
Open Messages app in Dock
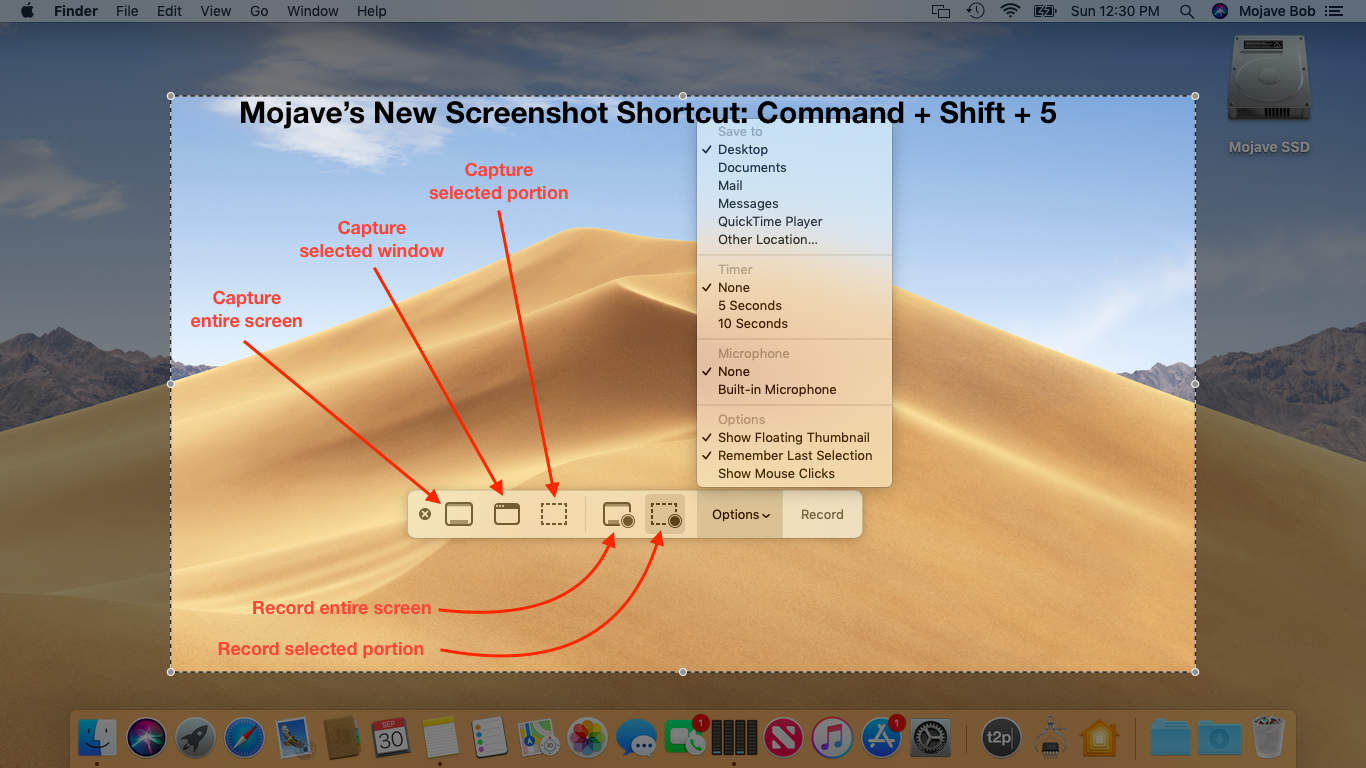pos(637,738)
